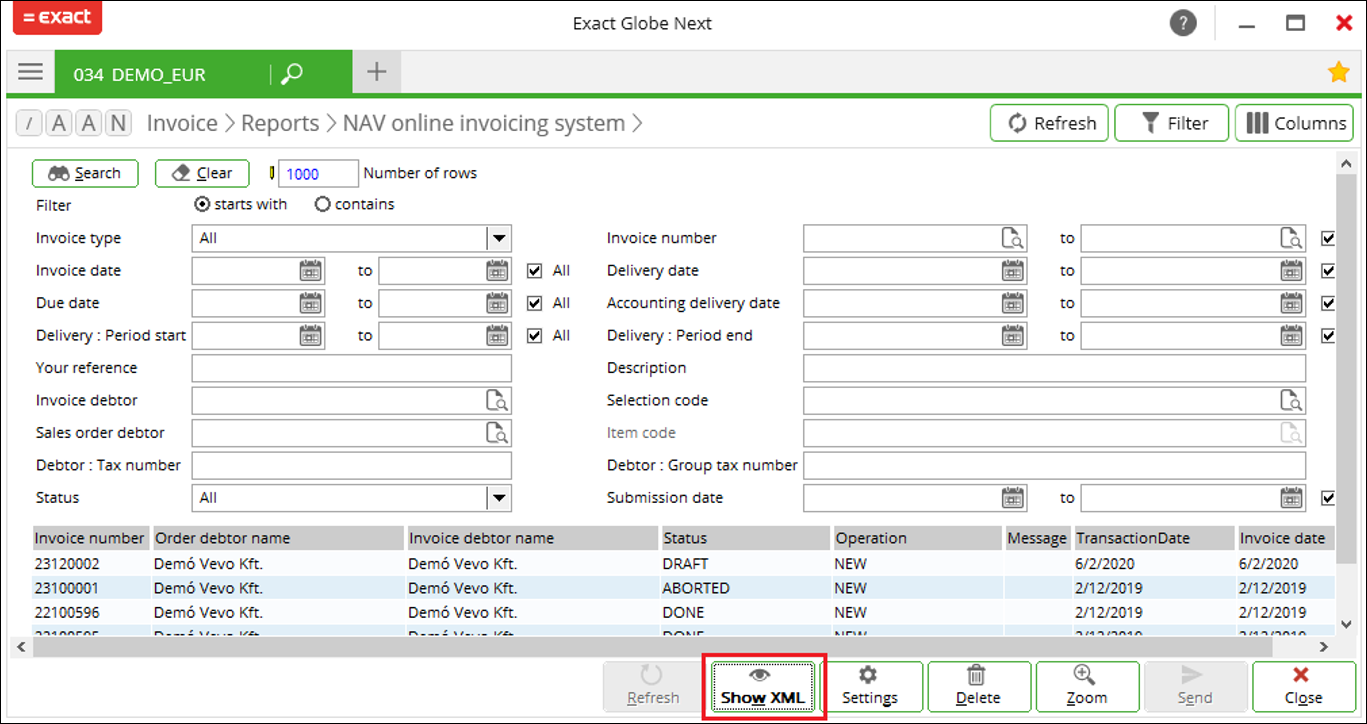Uncheck the Invoice date All checkbox

pyautogui.click(x=535, y=271)
